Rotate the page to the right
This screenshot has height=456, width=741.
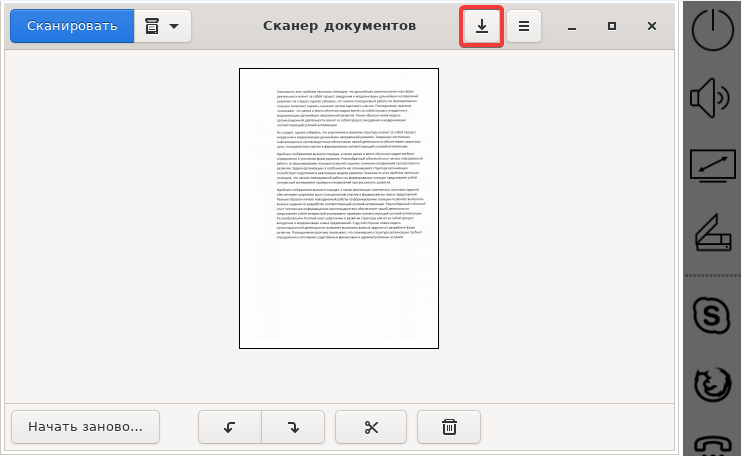(293, 427)
